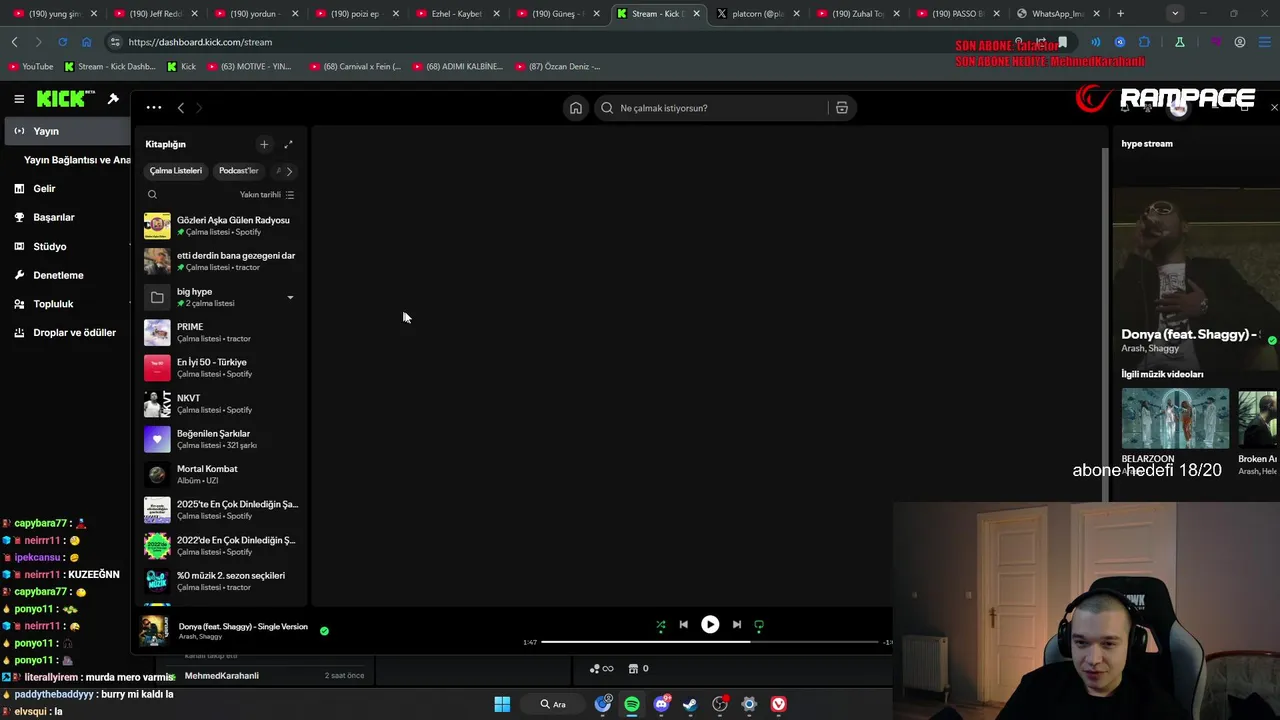The height and width of the screenshot is (720, 1280).
Task: Open Steam from taskbar
Action: tap(690, 704)
